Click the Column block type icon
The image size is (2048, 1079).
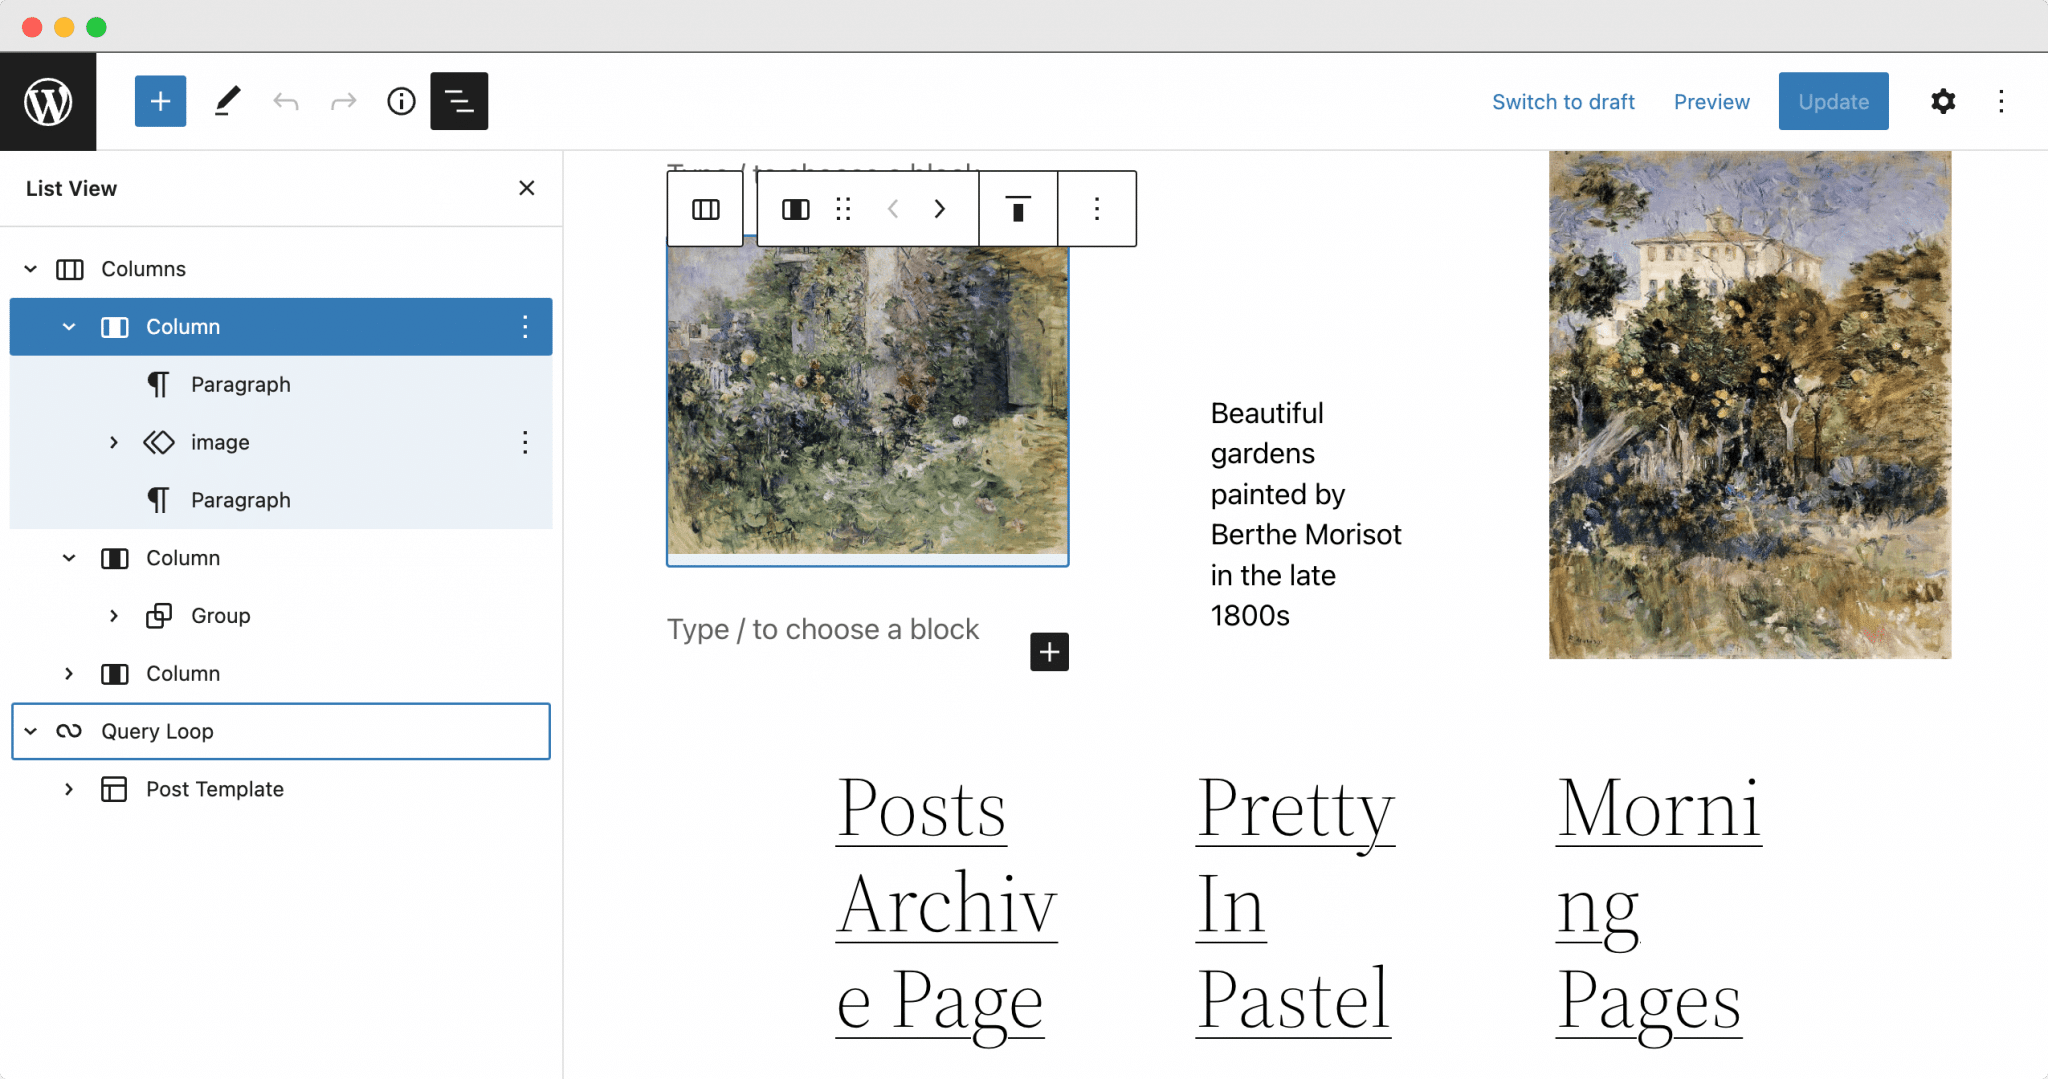coord(796,209)
